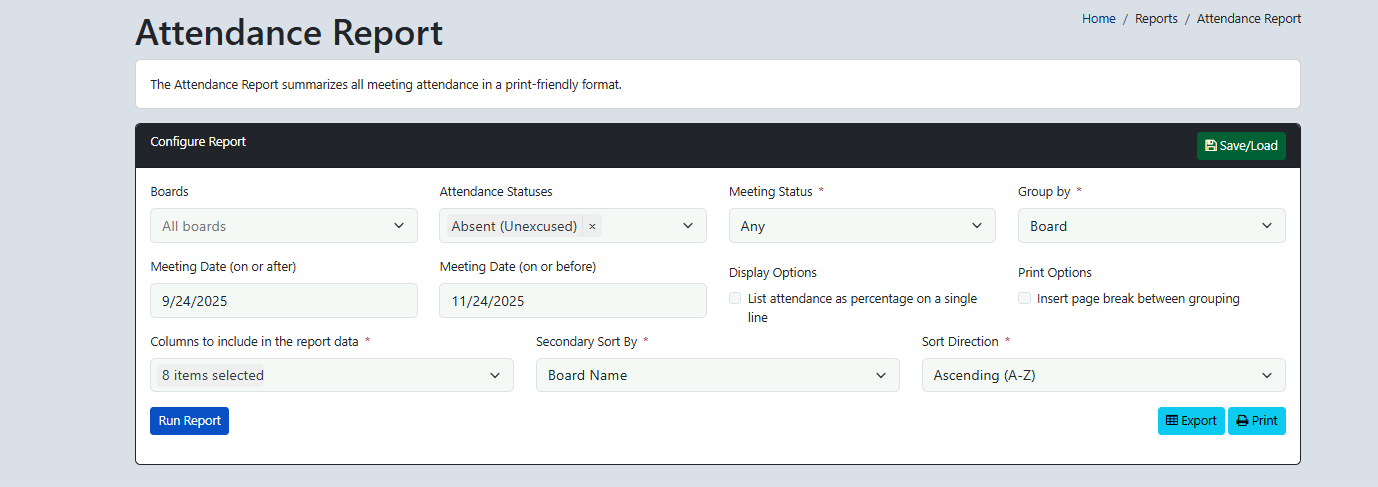Click the table icon on Export
Image resolution: width=1378 pixels, height=487 pixels.
[1172, 421]
